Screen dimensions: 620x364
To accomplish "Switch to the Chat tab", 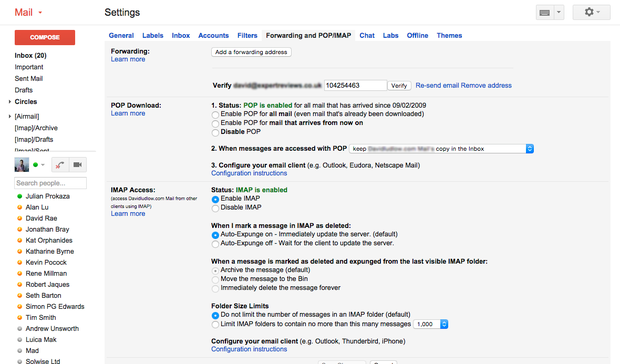I will point(367,36).
